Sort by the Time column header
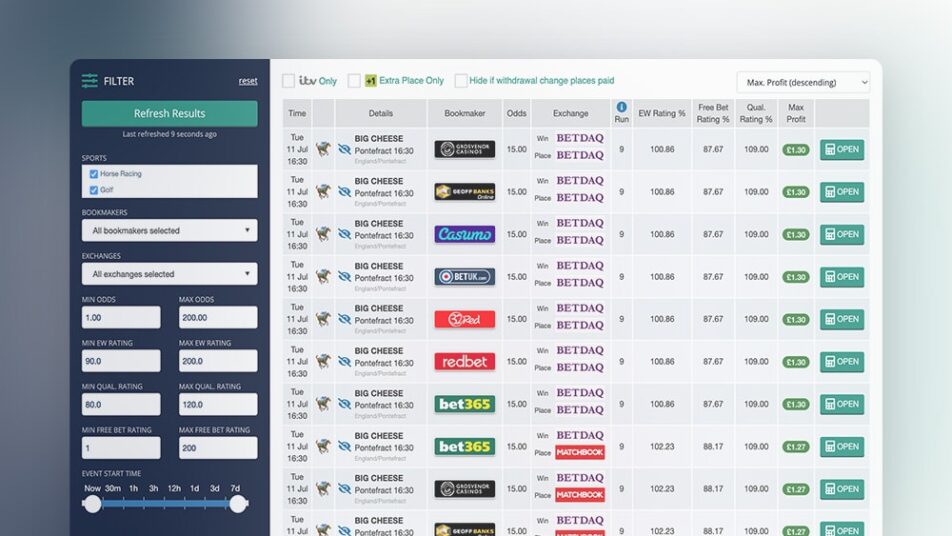Screen dimensions: 952x536 (297, 114)
